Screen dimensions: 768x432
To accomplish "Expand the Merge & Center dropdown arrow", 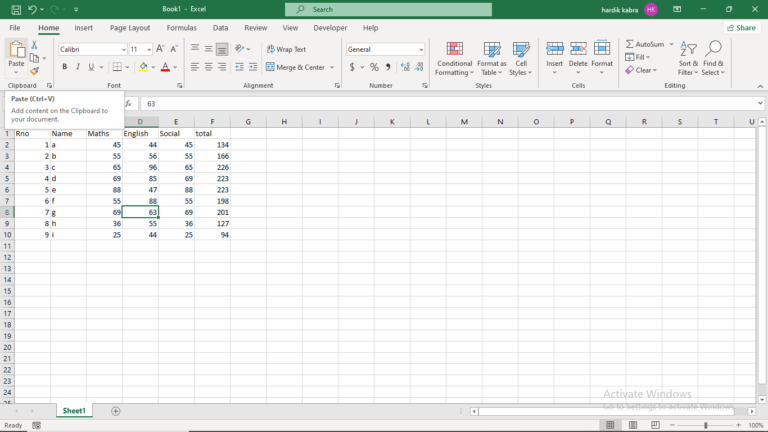I will tap(332, 67).
